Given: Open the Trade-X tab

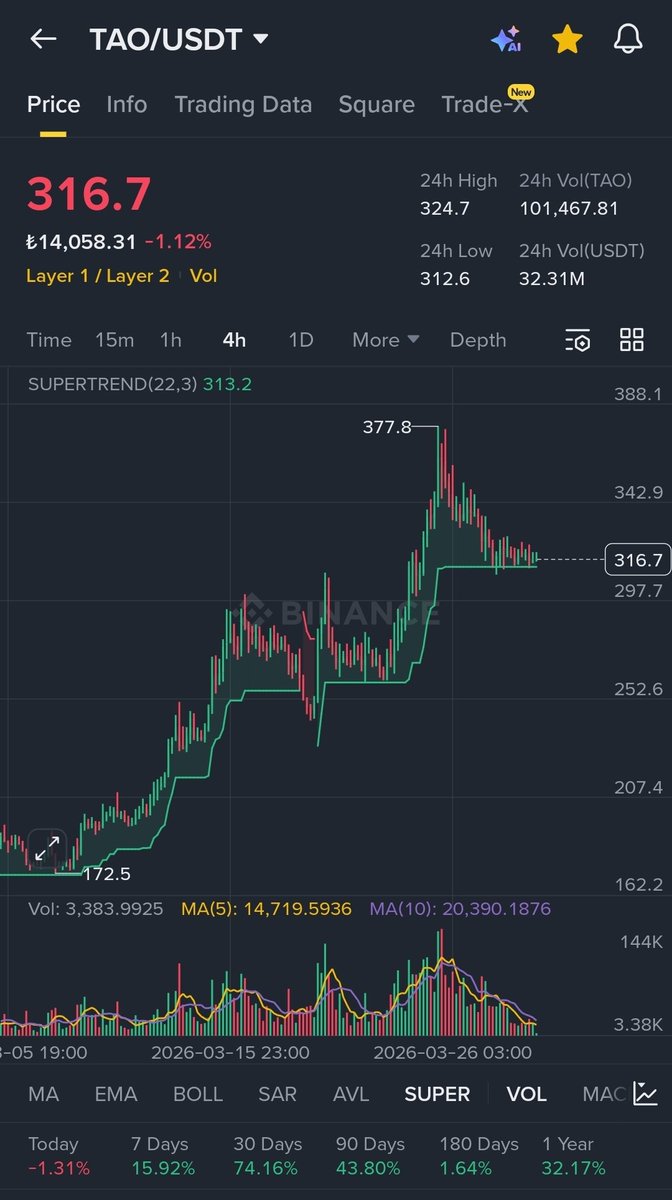Looking at the screenshot, I should 486,103.
